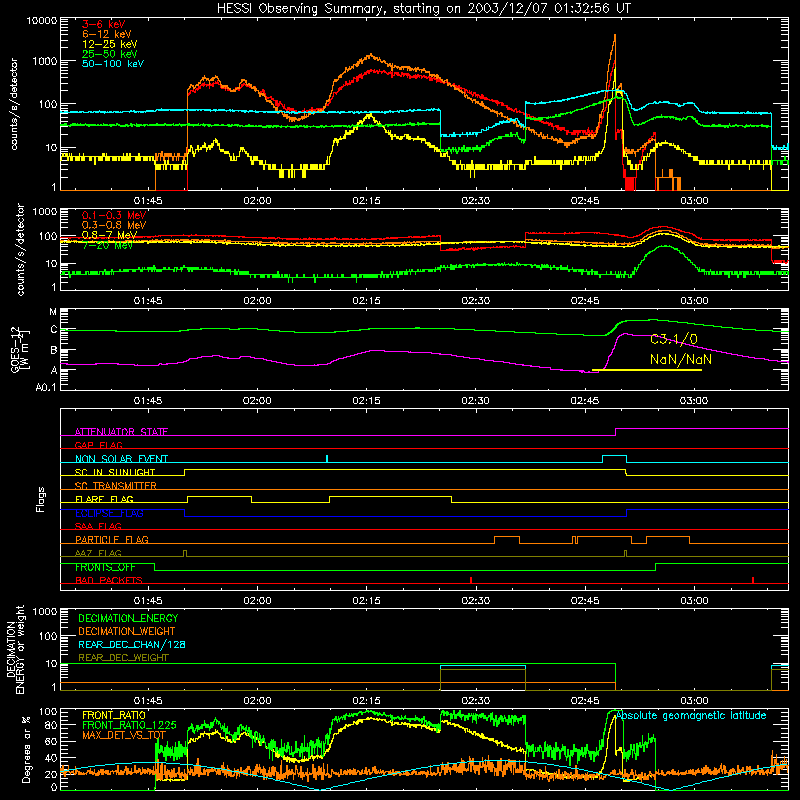
Task: Click the A0.1 label on GOES axis
Action: [x=46, y=387]
